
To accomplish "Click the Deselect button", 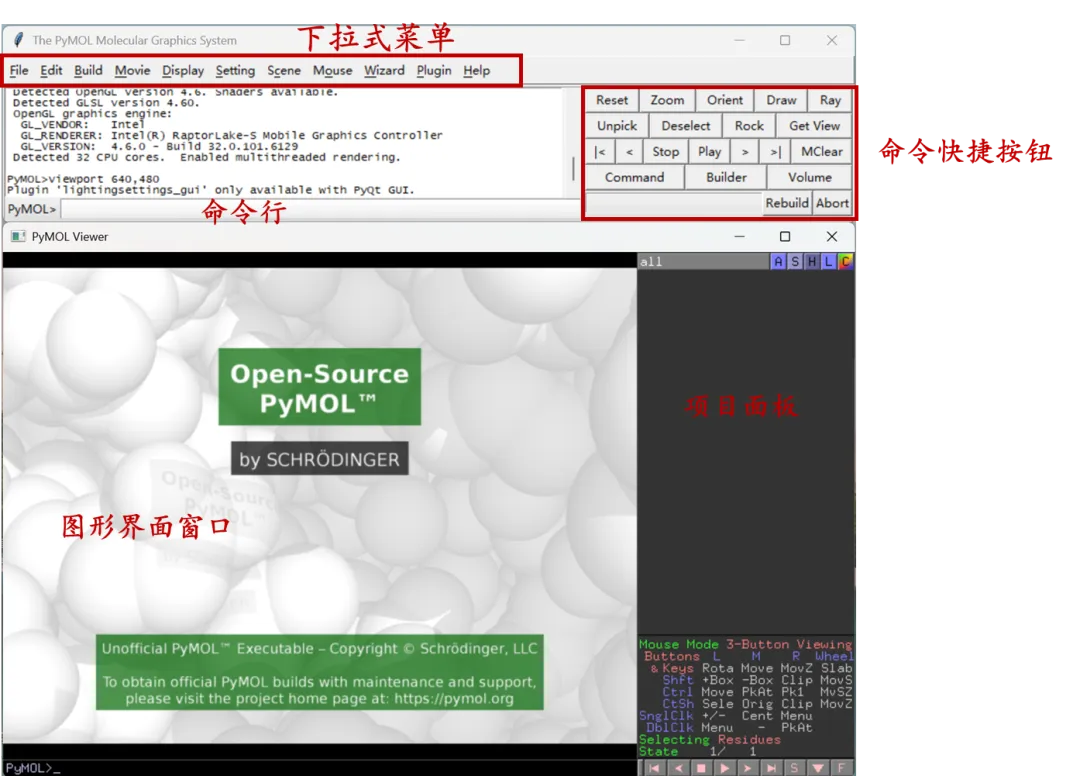I will coord(685,126).
